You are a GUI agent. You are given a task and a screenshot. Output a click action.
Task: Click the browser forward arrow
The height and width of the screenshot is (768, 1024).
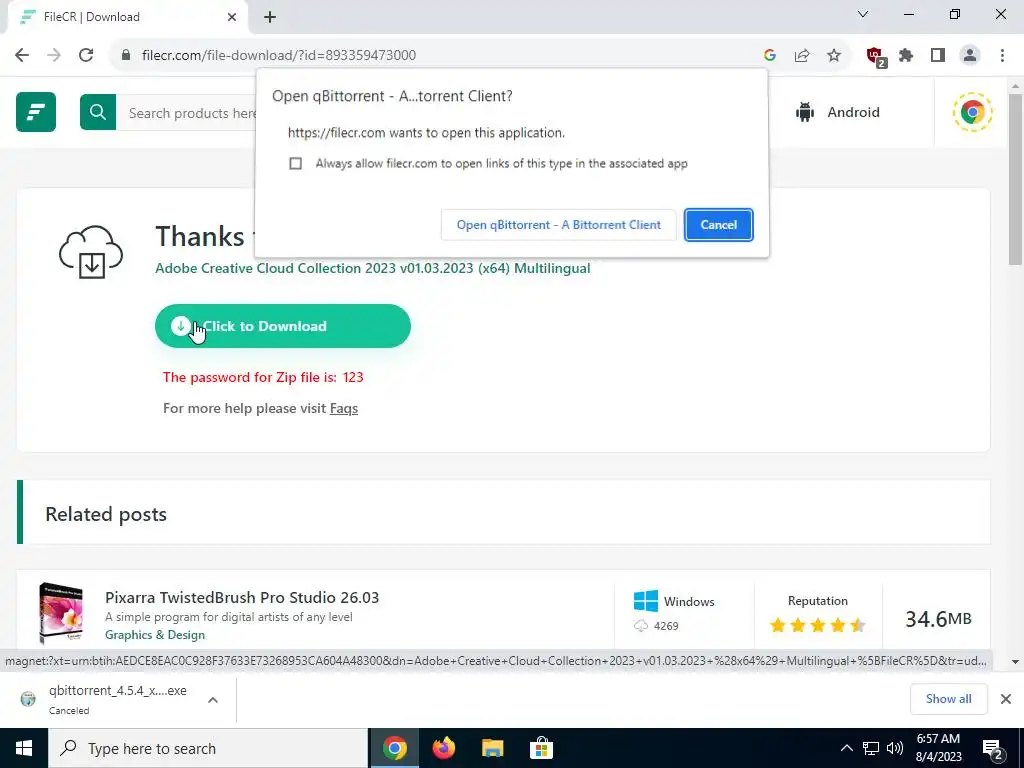point(54,55)
